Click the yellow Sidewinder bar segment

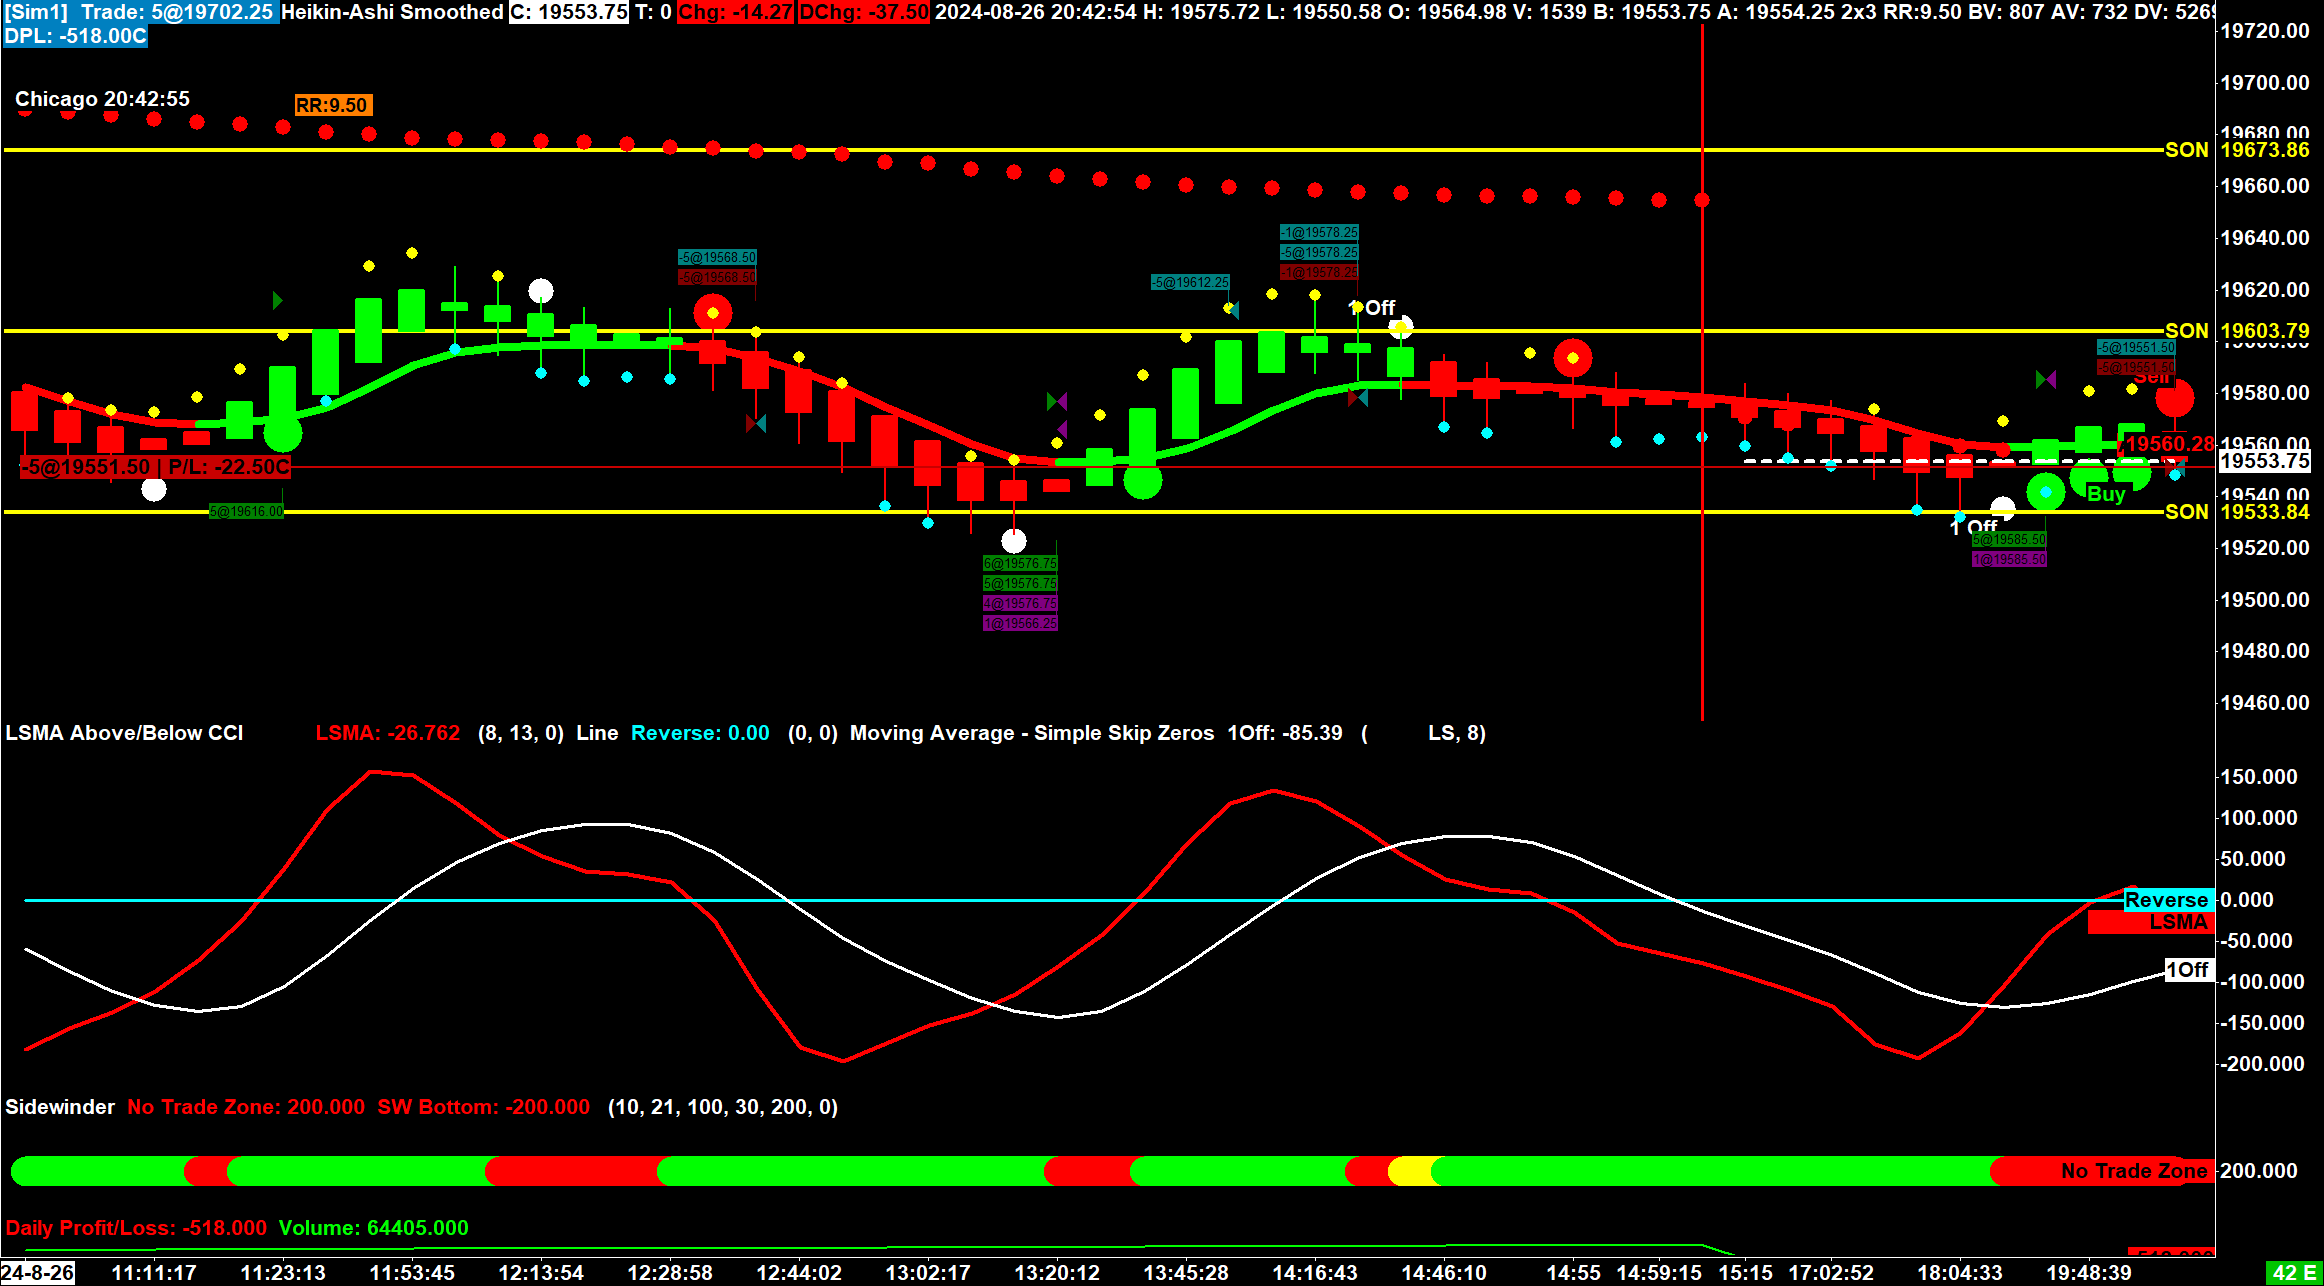click(x=1412, y=1170)
